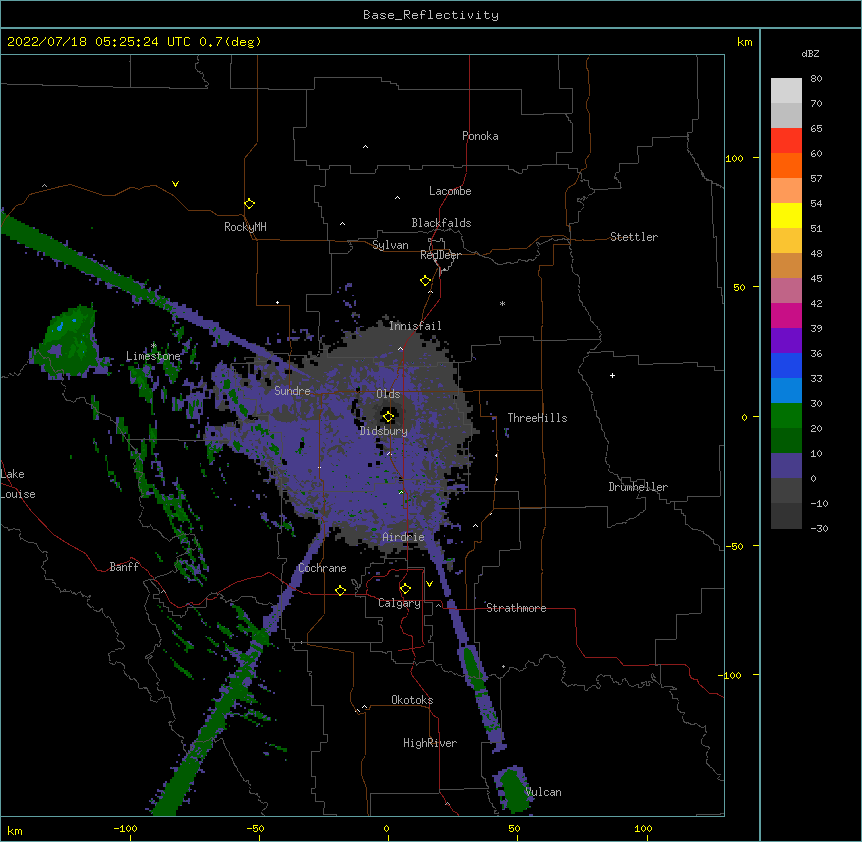Click the Blackfalds city label

[x=441, y=223]
